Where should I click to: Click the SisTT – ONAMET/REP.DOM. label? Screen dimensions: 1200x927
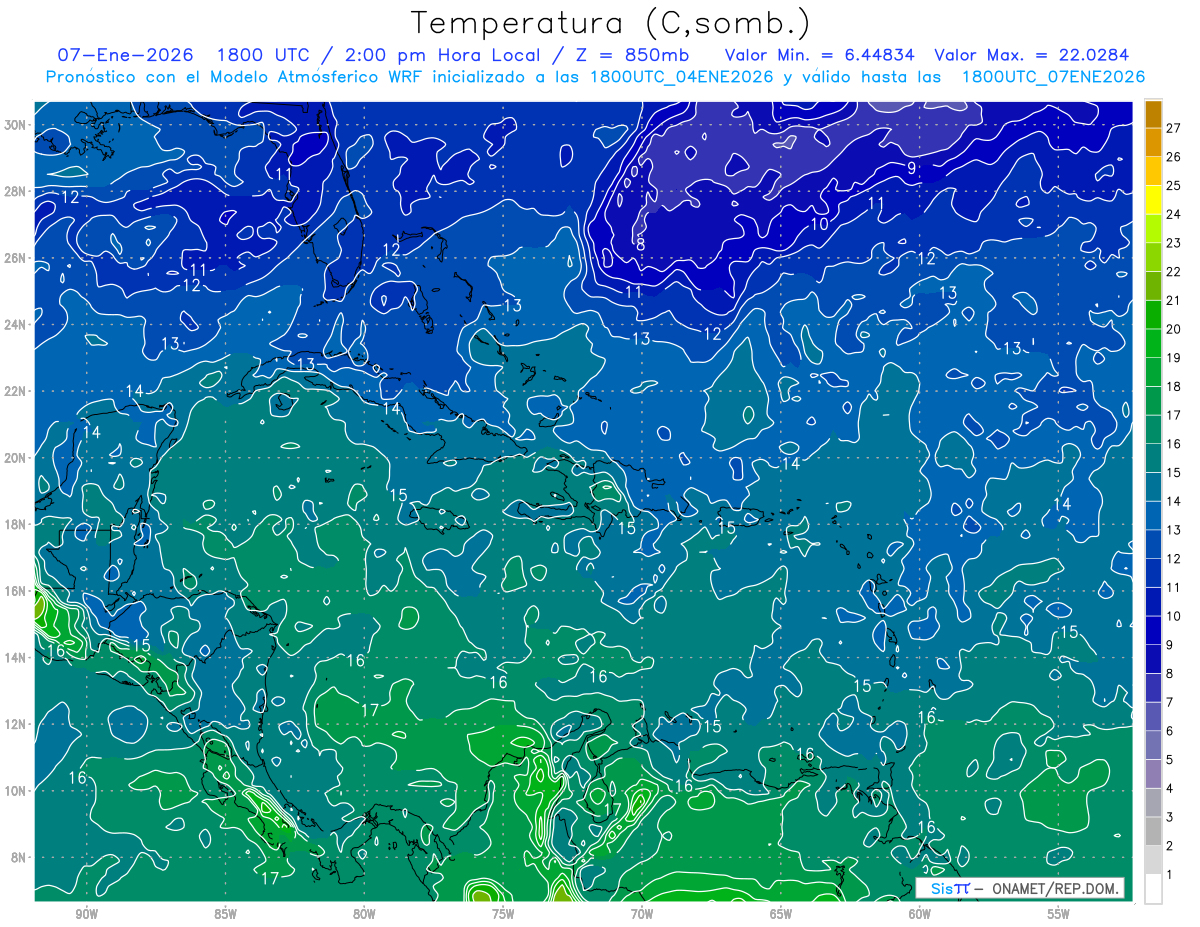coord(1021,888)
